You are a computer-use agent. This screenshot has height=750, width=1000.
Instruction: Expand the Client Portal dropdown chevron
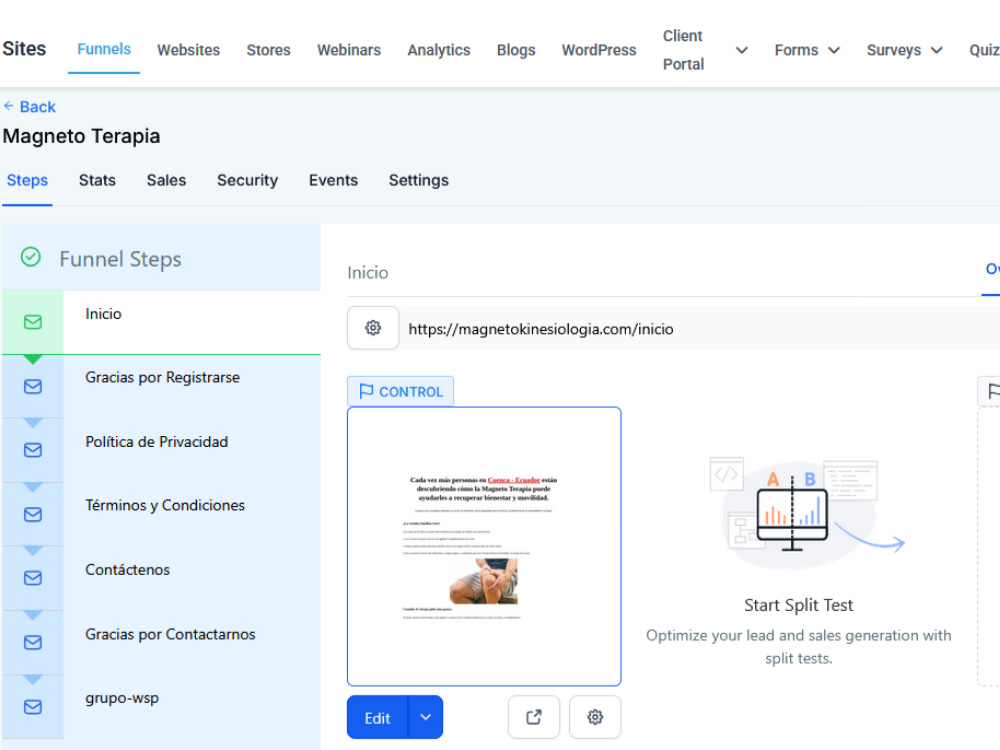pyautogui.click(x=741, y=50)
